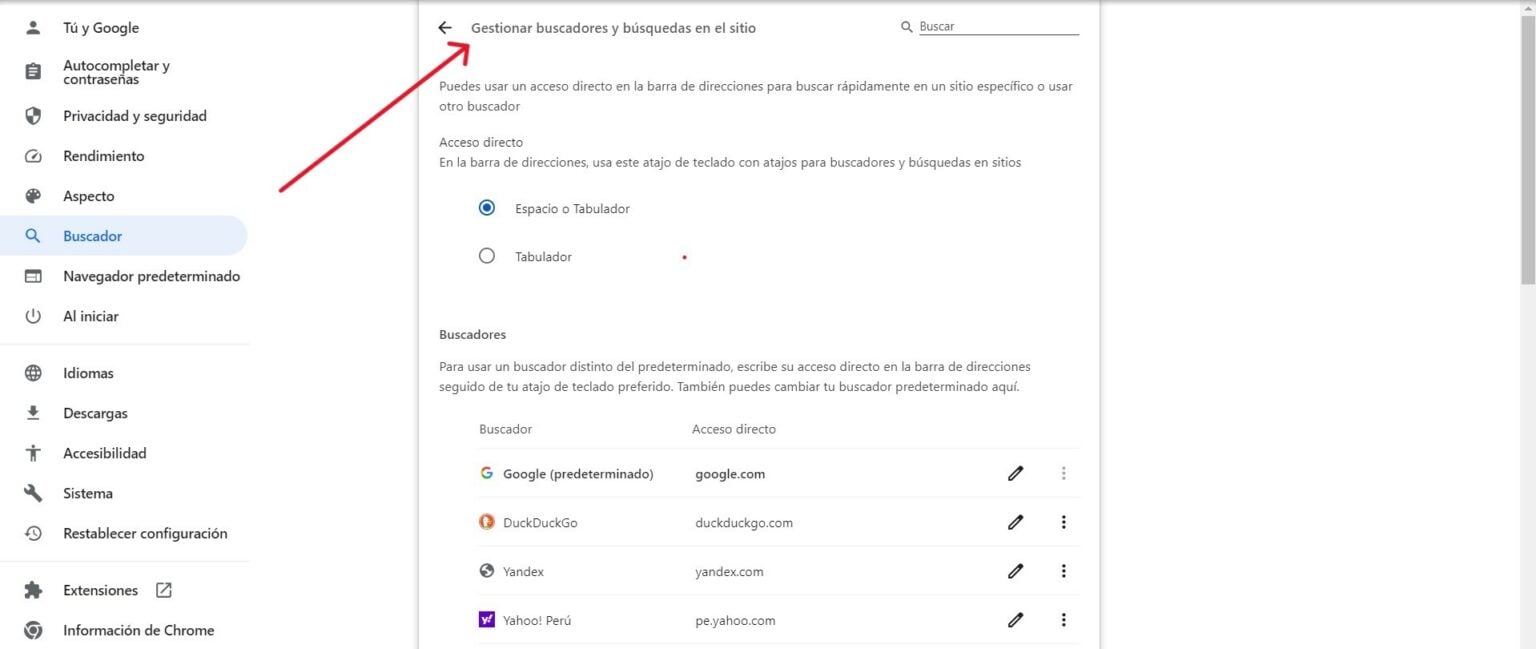Image resolution: width=1536 pixels, height=649 pixels.
Task: Select the Espacio o Tabulador radio button
Action: [487, 207]
